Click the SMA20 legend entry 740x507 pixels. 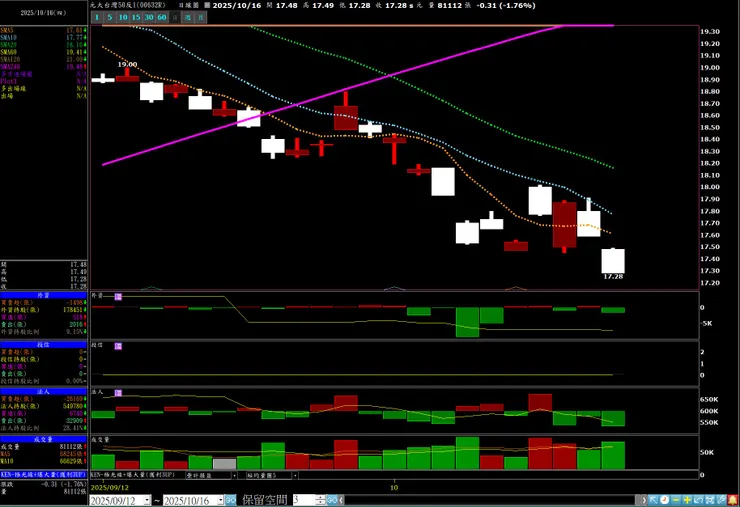coord(43,45)
